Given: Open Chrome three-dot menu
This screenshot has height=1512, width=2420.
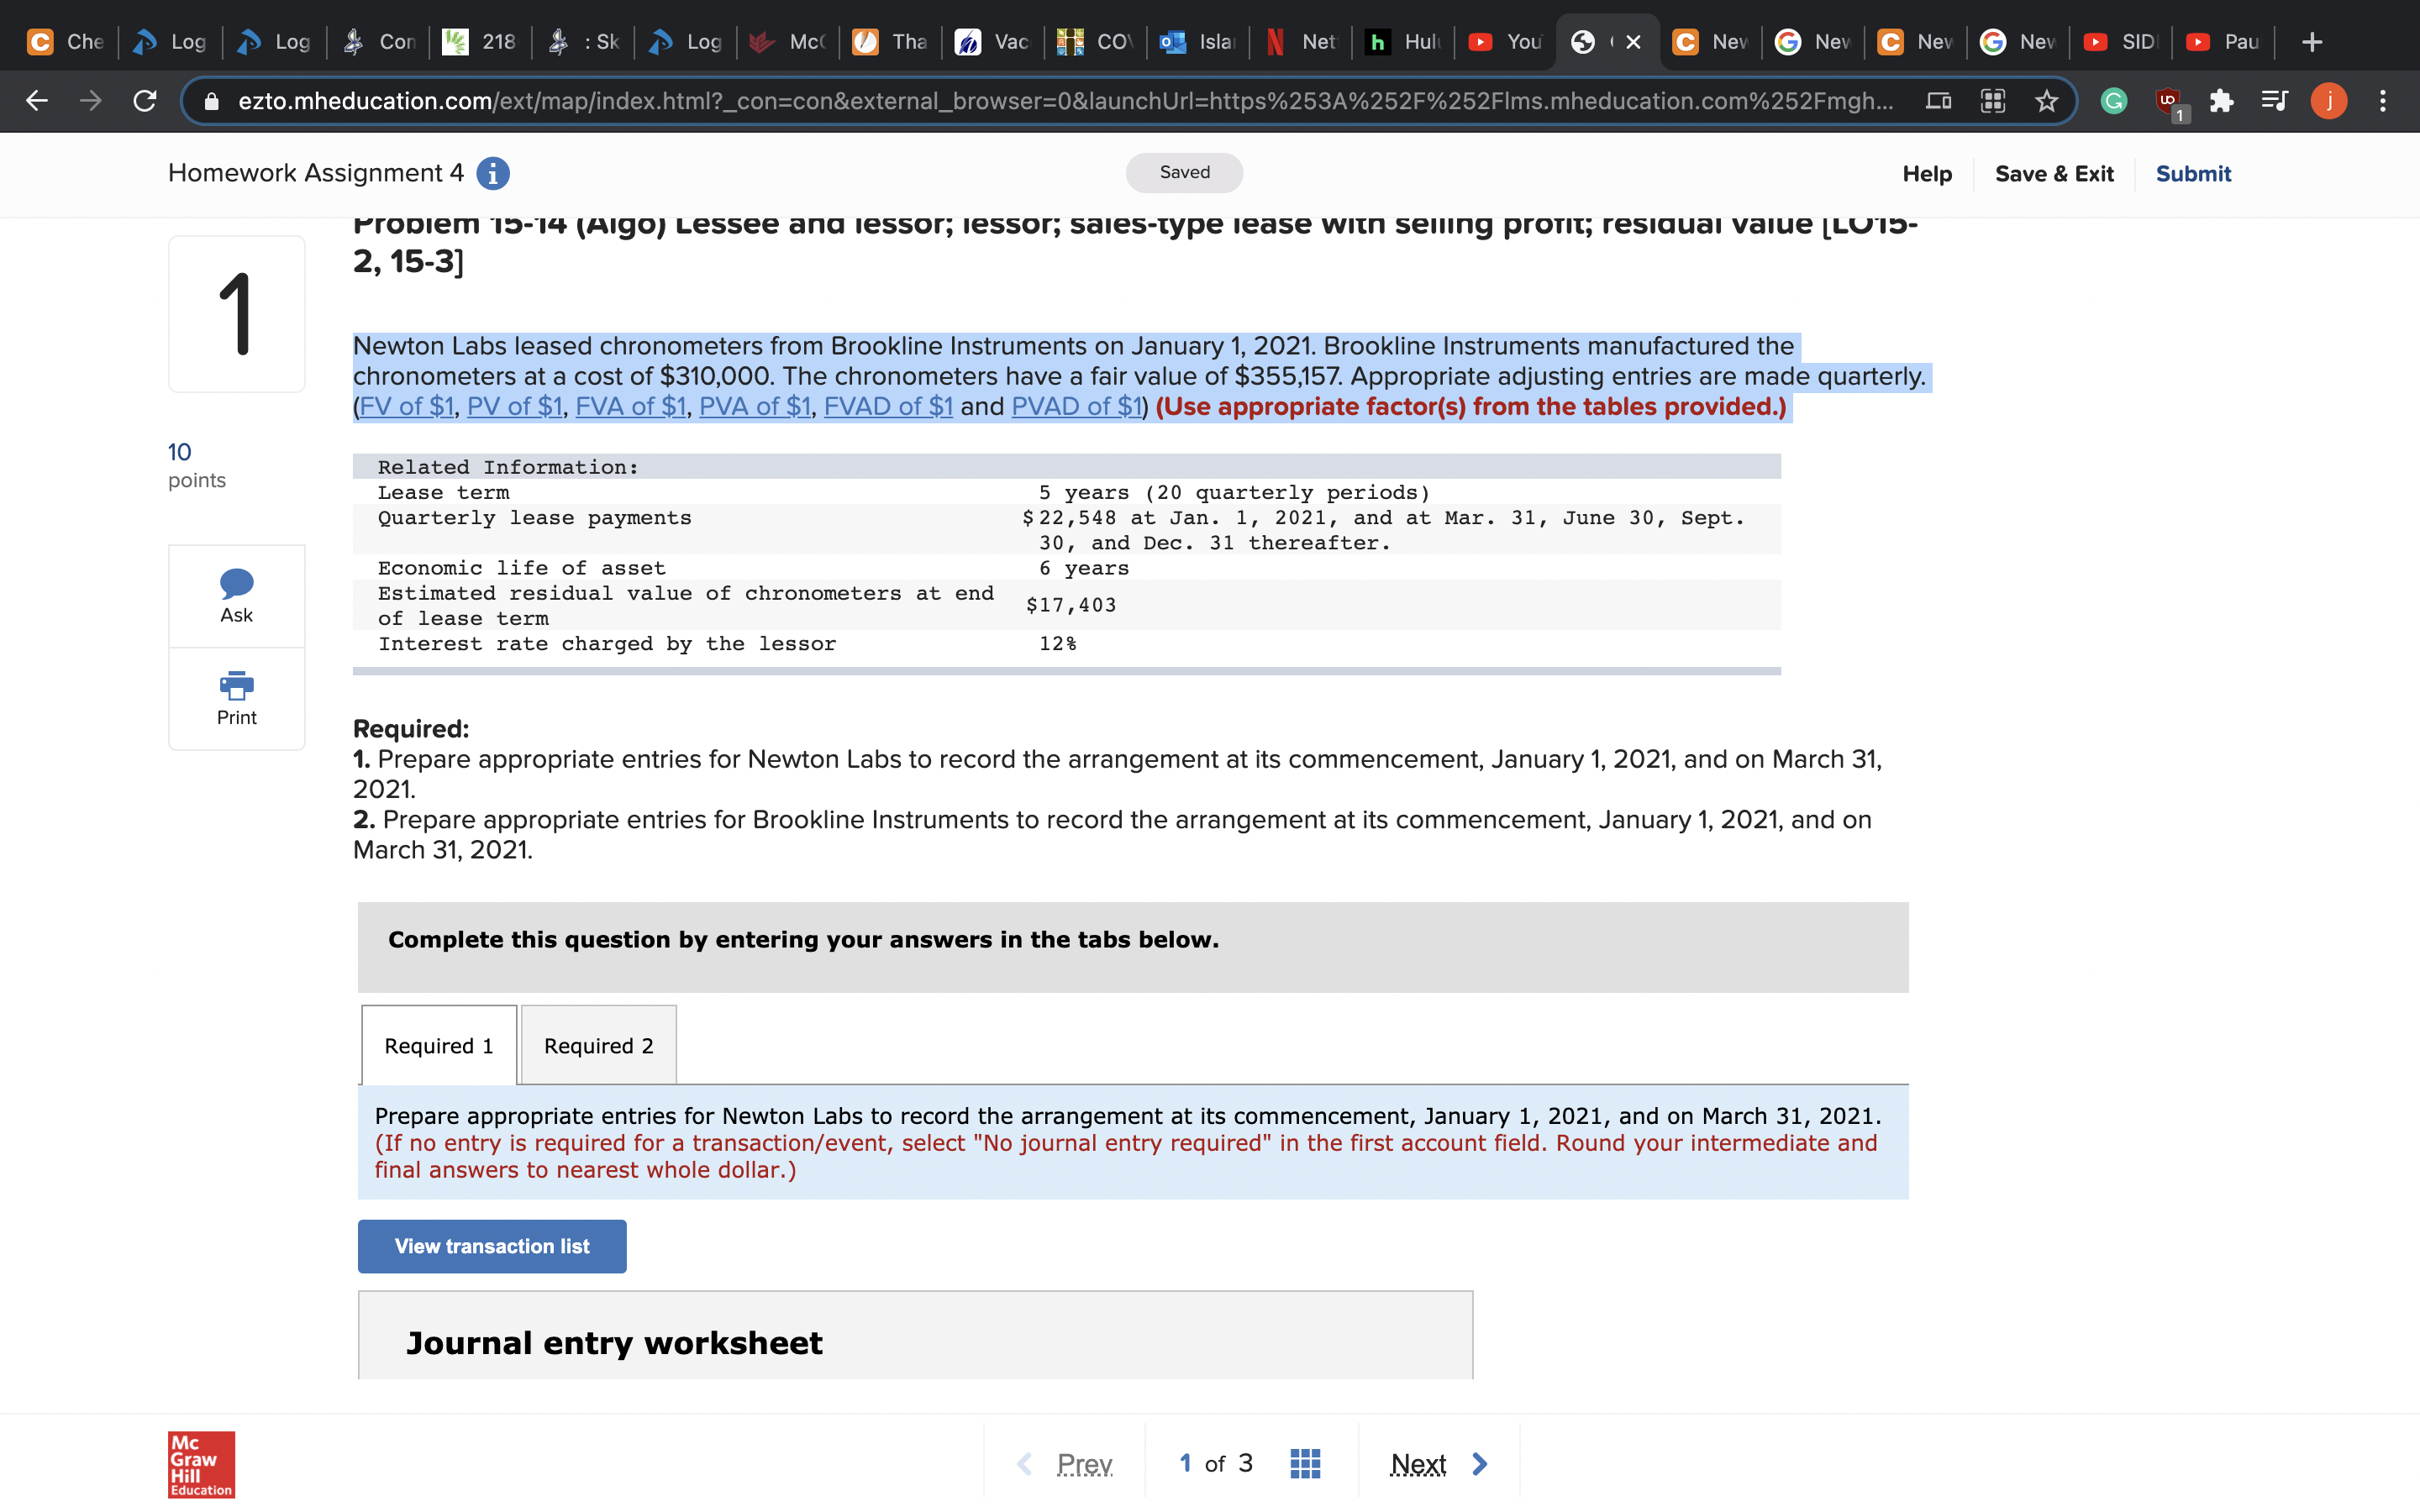Looking at the screenshot, I should click(x=2383, y=101).
